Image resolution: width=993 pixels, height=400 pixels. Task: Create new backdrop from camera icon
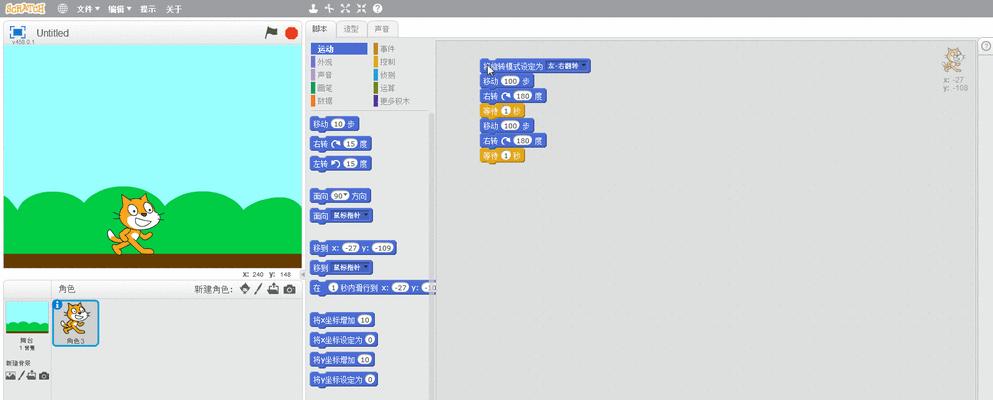[x=44, y=376]
